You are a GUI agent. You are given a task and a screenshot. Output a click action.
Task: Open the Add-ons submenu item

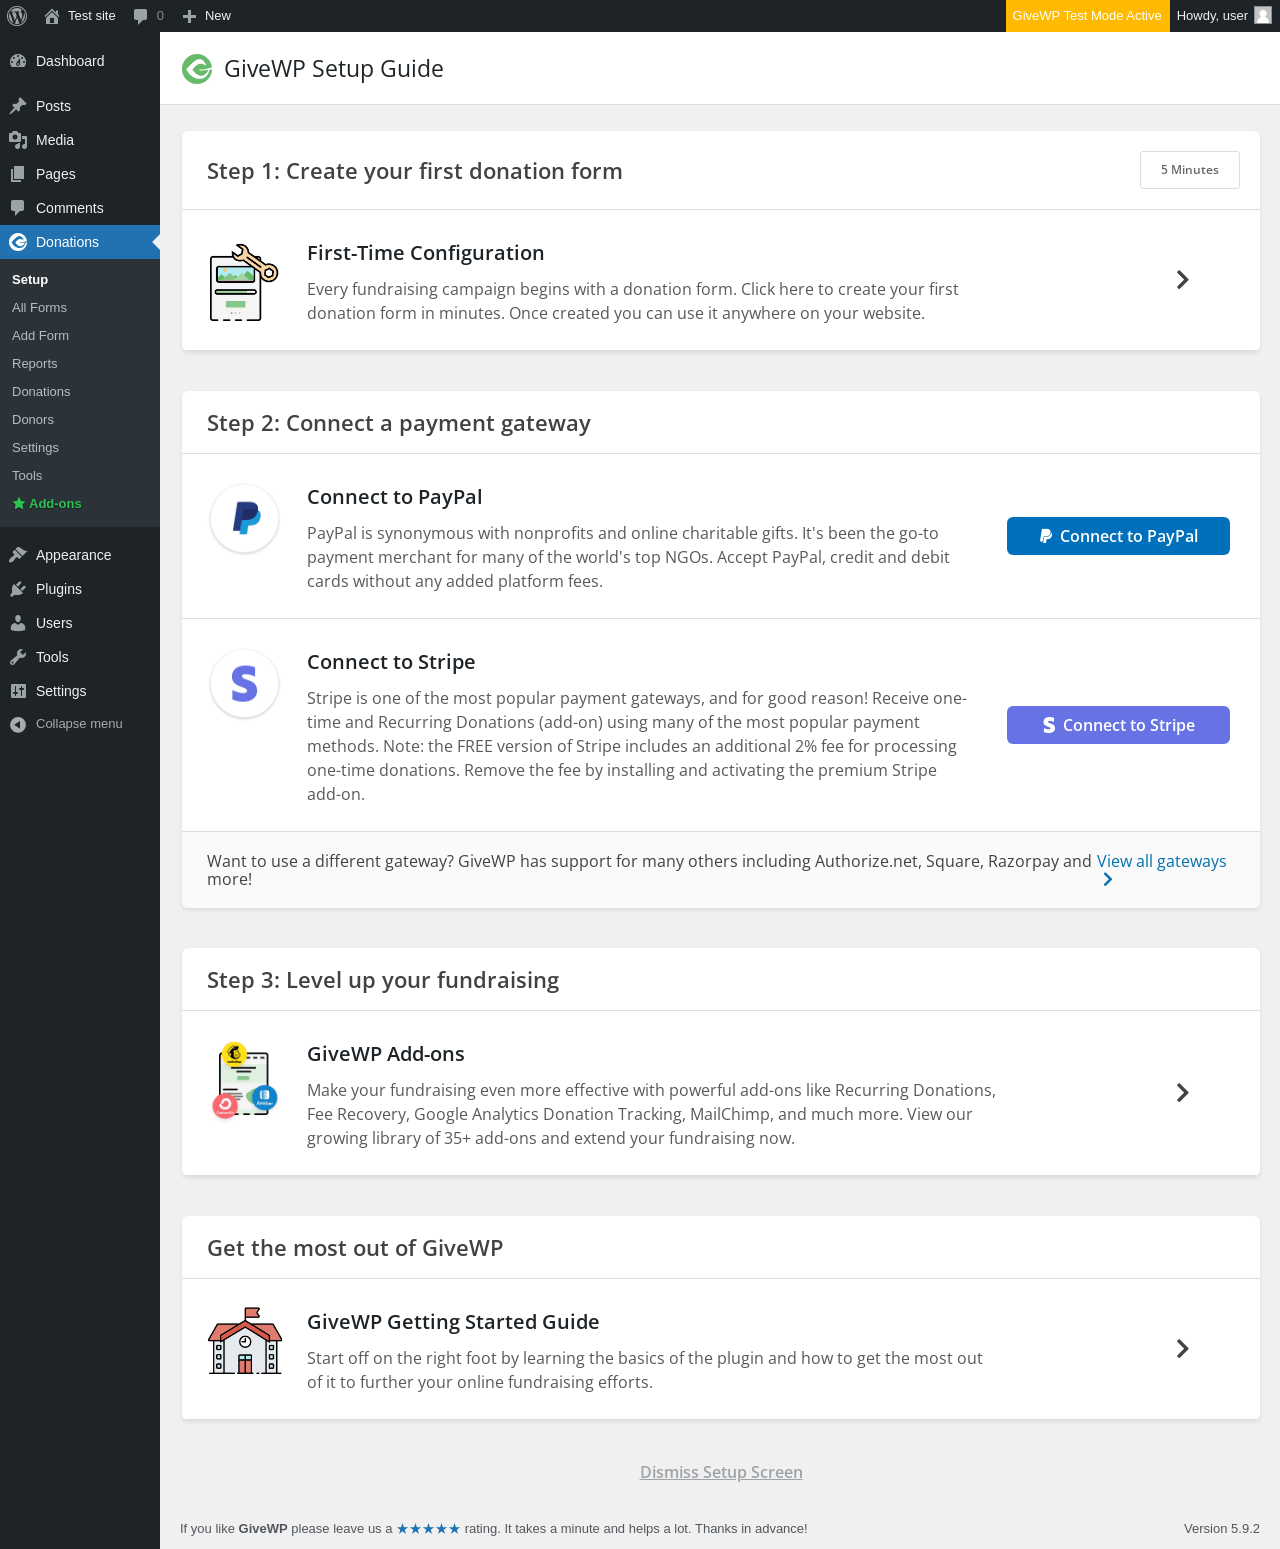tap(55, 504)
